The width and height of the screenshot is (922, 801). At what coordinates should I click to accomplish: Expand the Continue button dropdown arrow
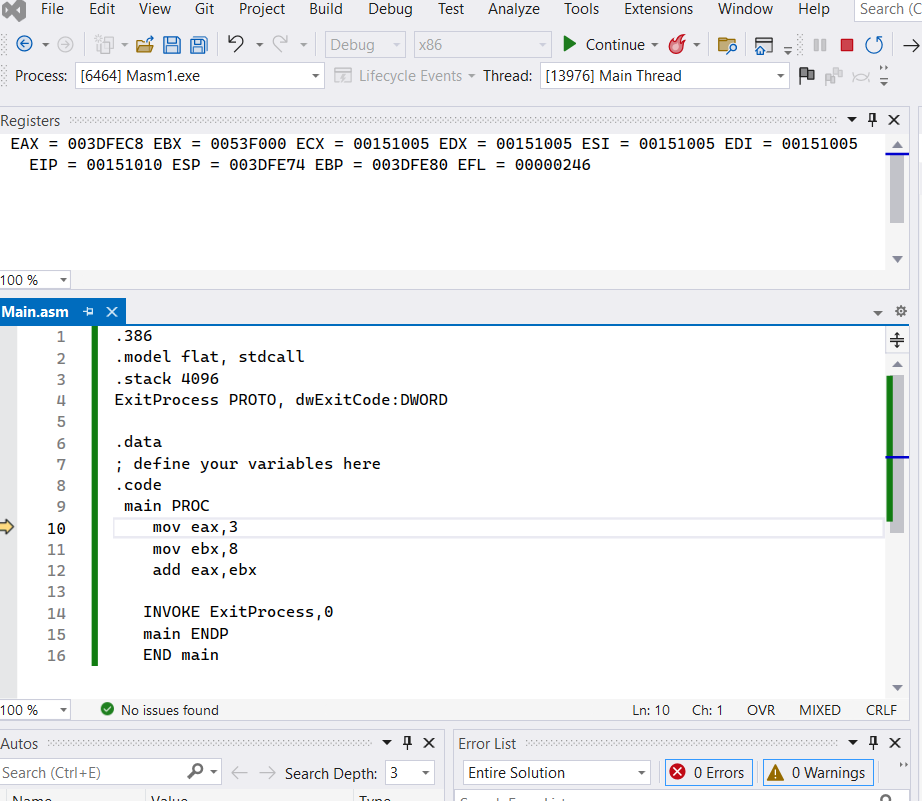point(654,45)
